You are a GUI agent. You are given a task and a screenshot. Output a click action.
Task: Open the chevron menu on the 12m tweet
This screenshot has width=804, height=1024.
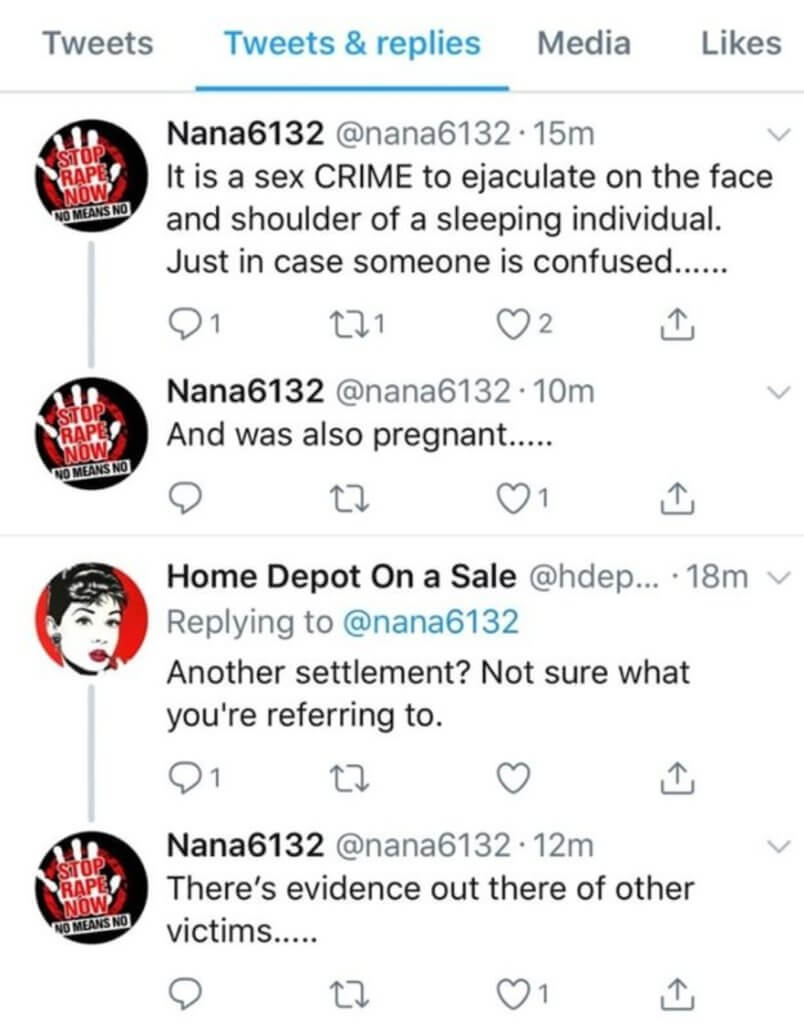click(776, 846)
